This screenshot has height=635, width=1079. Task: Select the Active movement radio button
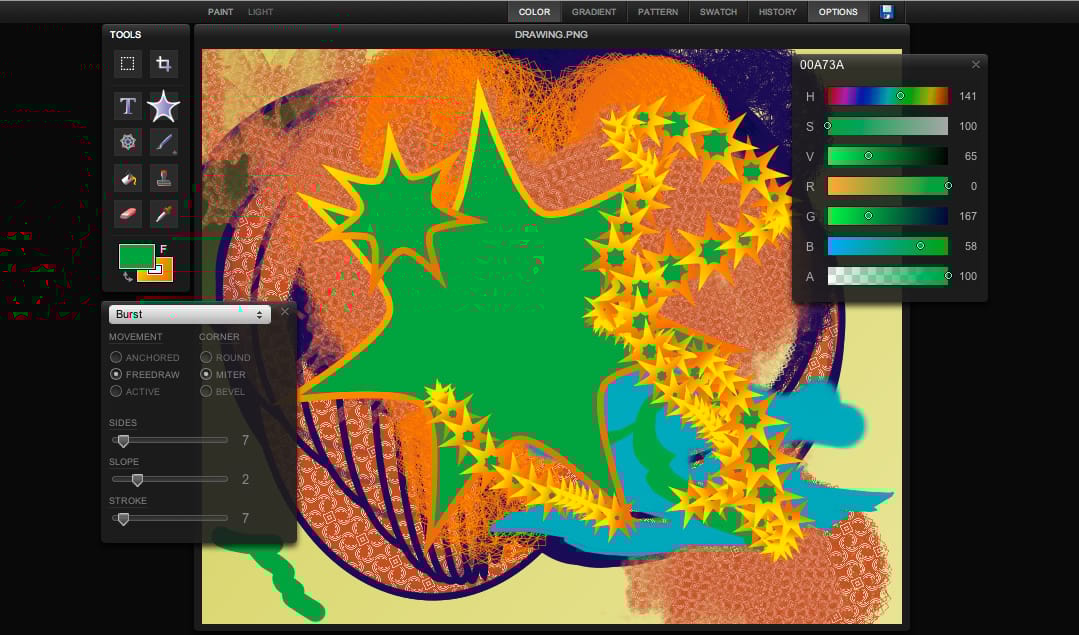(116, 391)
